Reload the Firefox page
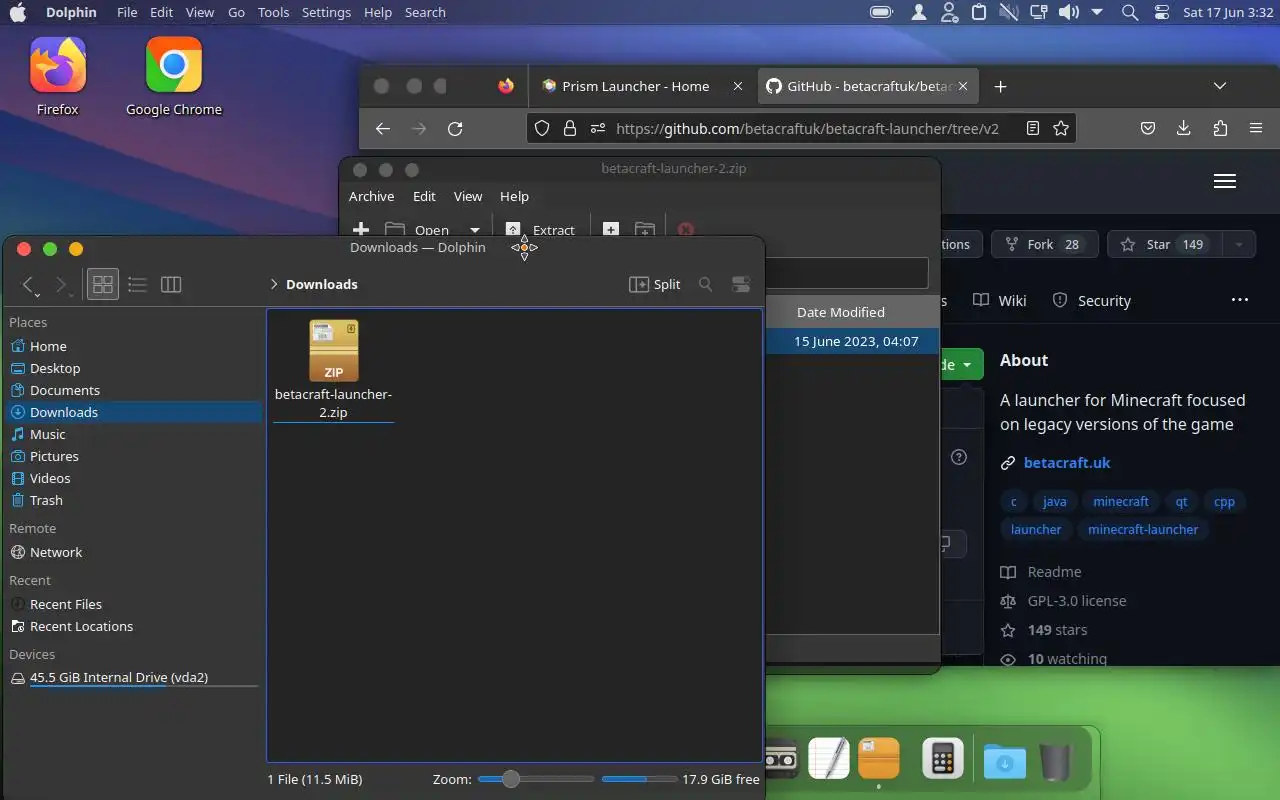The height and width of the screenshot is (800, 1280). tap(455, 128)
